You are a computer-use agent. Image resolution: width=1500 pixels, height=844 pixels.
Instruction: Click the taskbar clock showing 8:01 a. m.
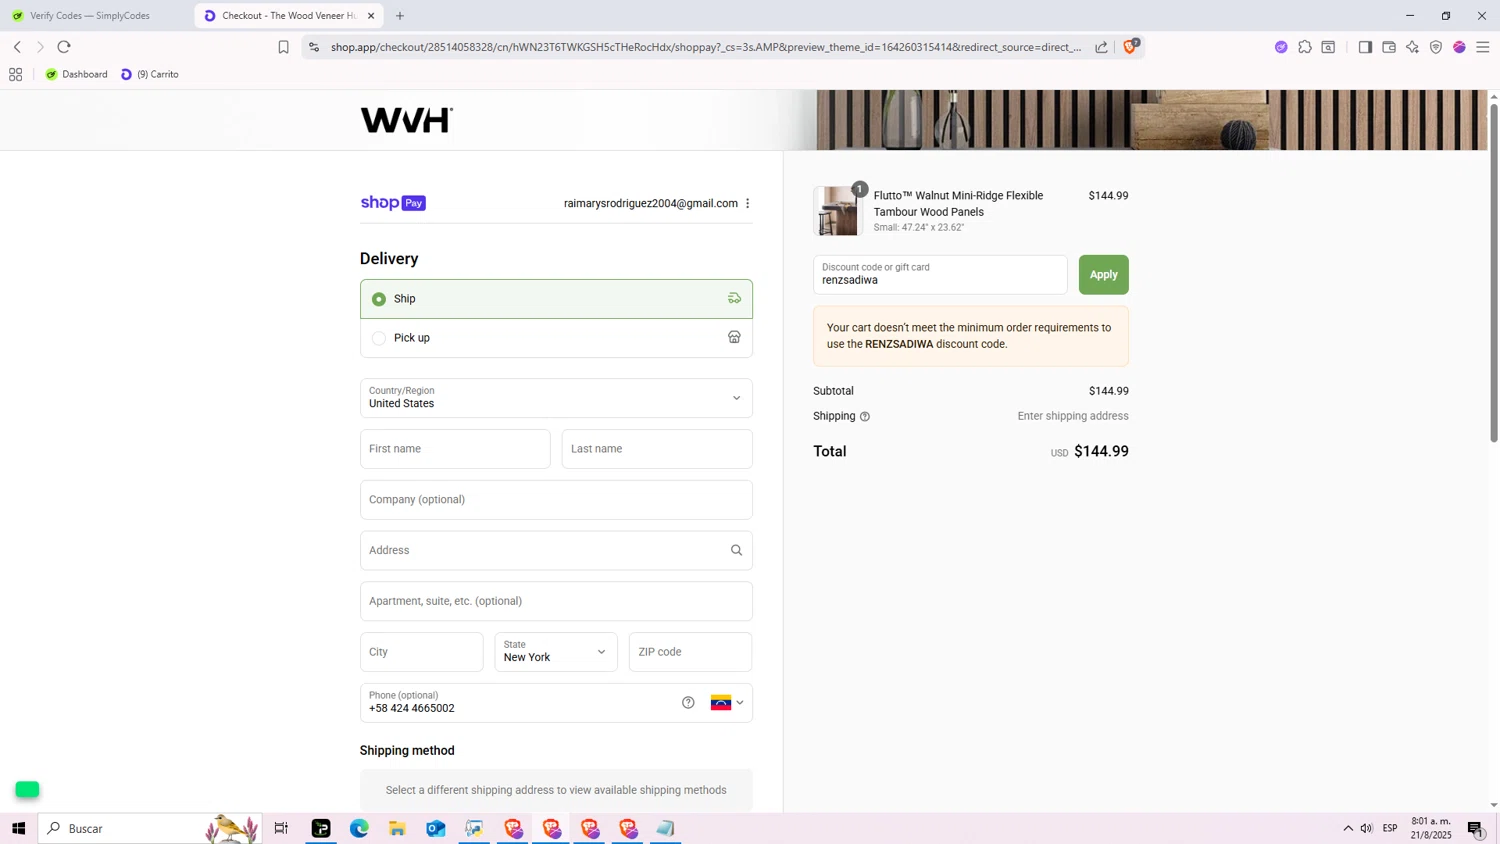pyautogui.click(x=1431, y=828)
